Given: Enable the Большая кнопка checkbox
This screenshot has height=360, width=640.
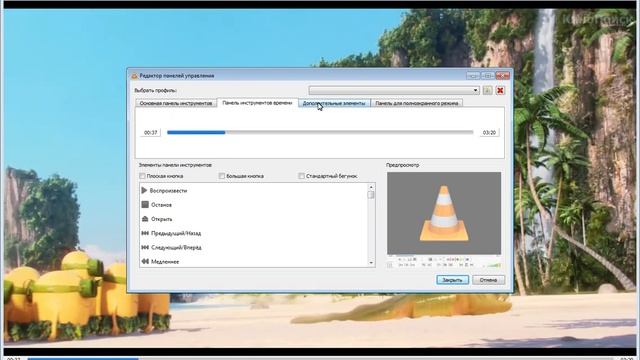Looking at the screenshot, I should coord(222,176).
